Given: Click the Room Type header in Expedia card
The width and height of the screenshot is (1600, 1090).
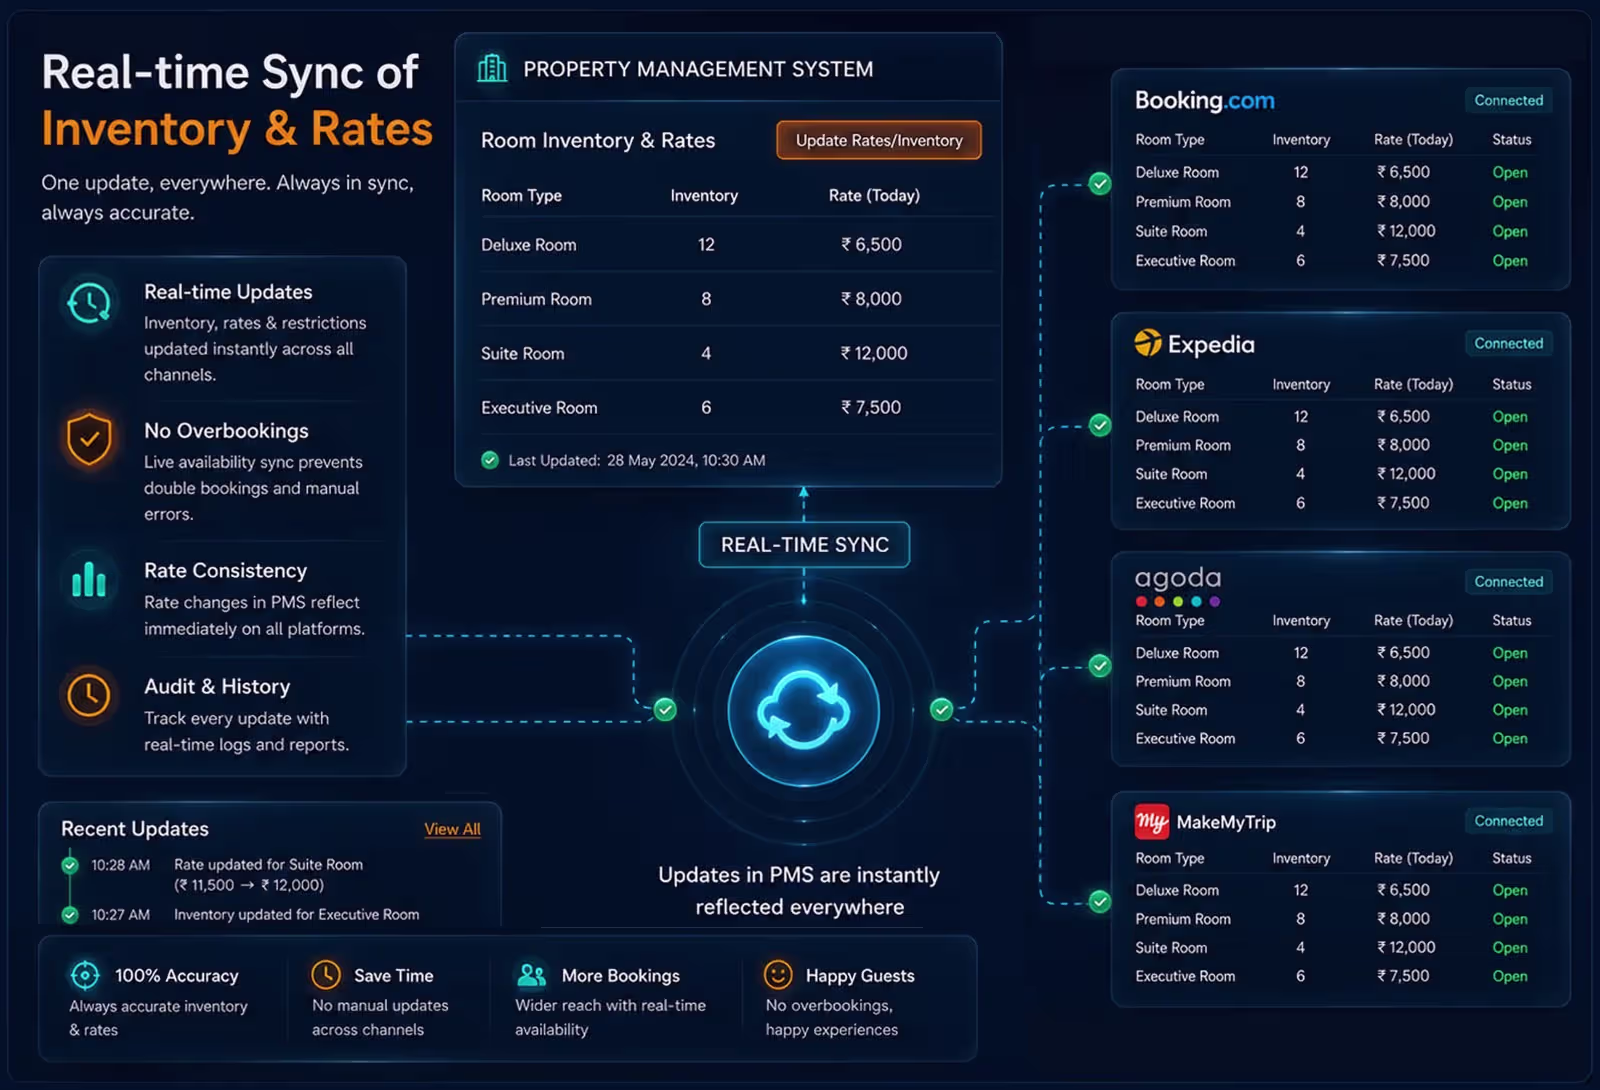Looking at the screenshot, I should 1170,385.
